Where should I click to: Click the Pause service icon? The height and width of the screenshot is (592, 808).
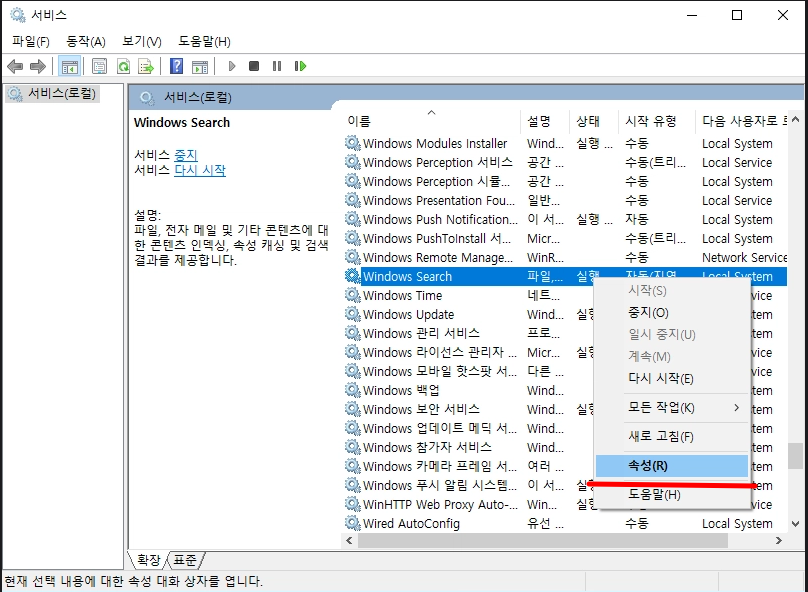(x=277, y=66)
